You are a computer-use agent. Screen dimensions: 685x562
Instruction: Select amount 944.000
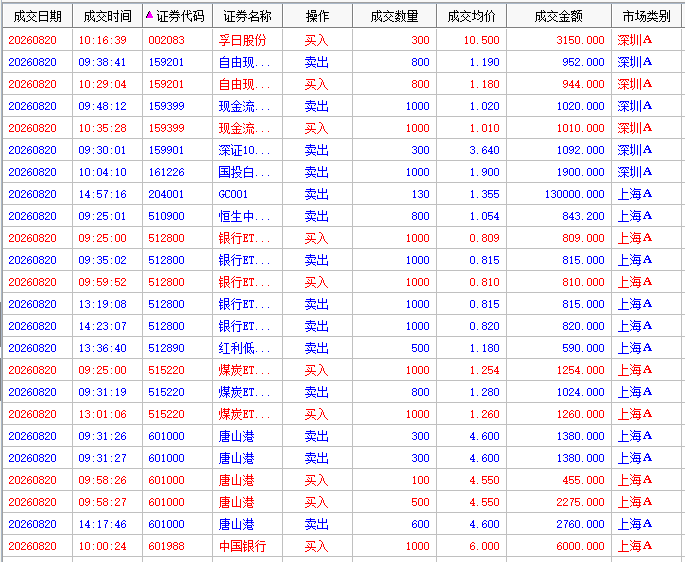tap(583, 84)
